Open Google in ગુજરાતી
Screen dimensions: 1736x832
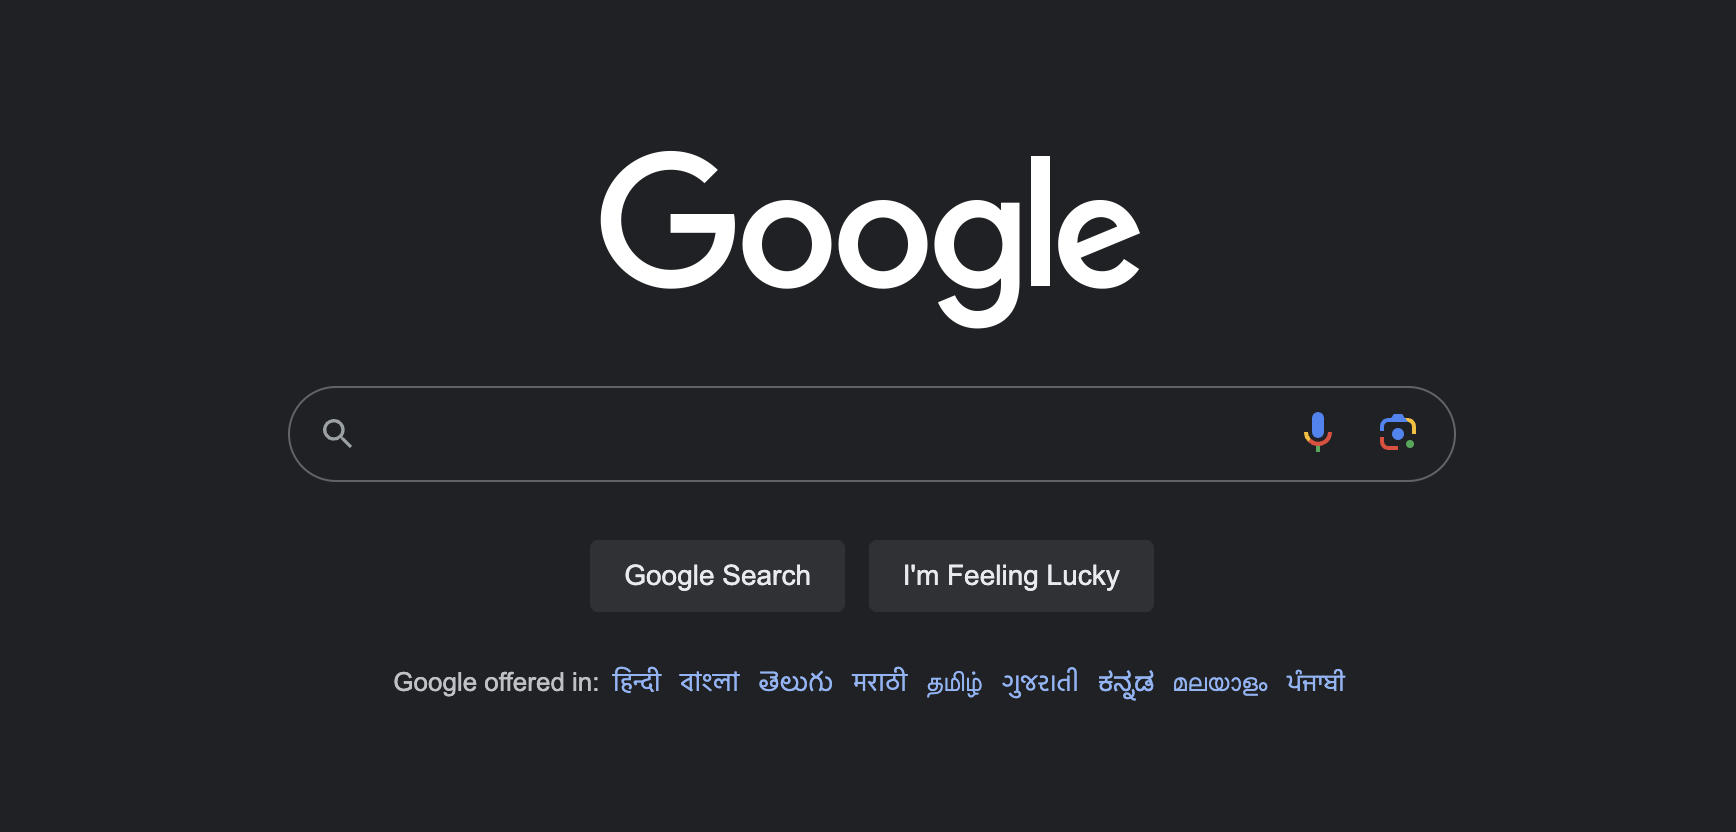point(1038,681)
